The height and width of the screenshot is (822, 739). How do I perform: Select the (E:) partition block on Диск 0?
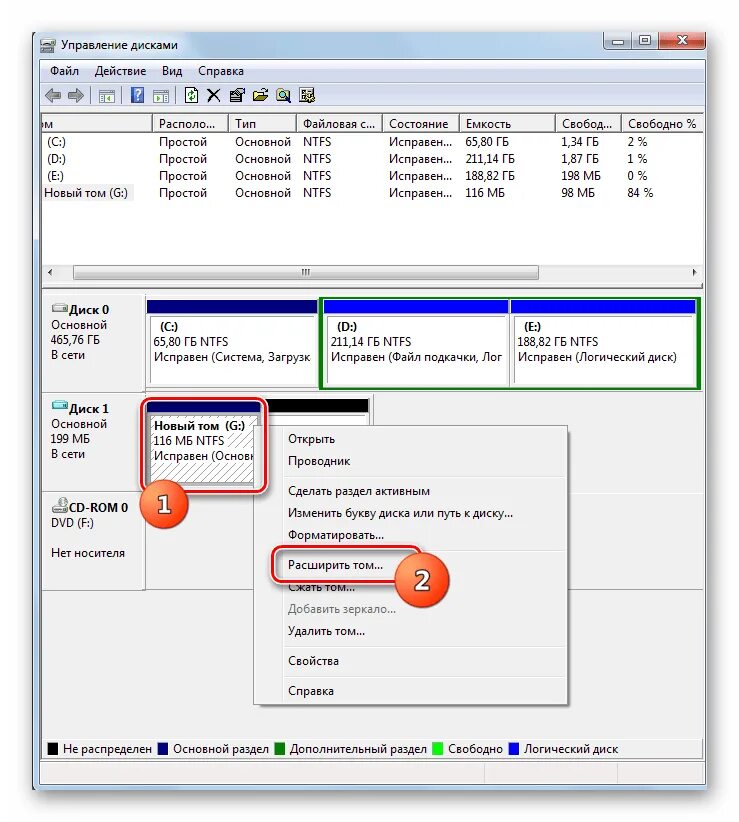(x=604, y=343)
